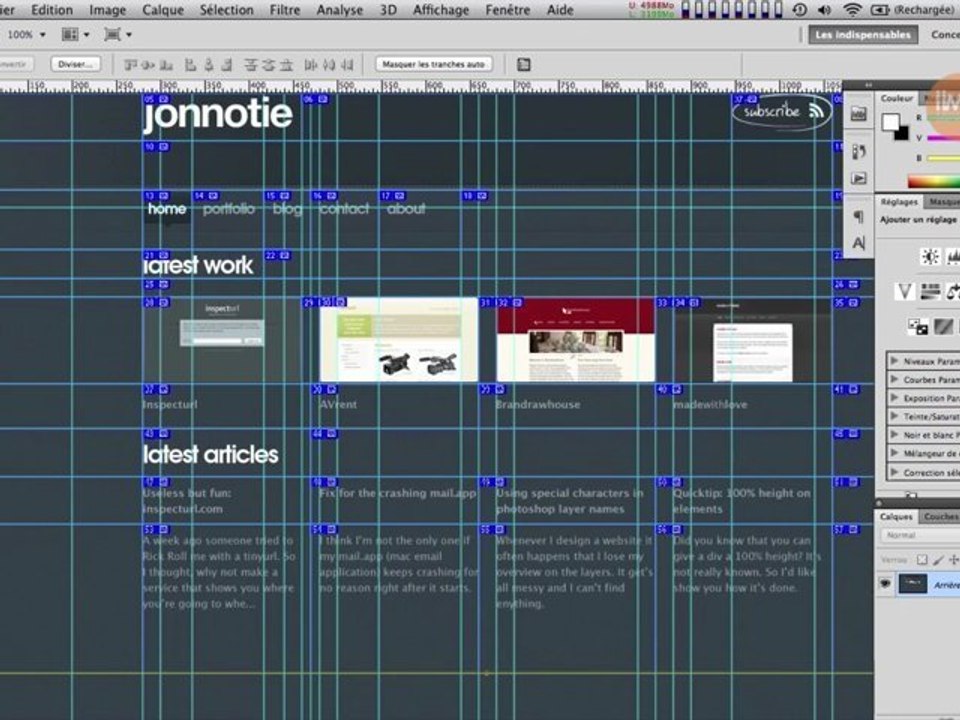
Task: Align slices to top edges
Action: pyautogui.click(x=130, y=64)
